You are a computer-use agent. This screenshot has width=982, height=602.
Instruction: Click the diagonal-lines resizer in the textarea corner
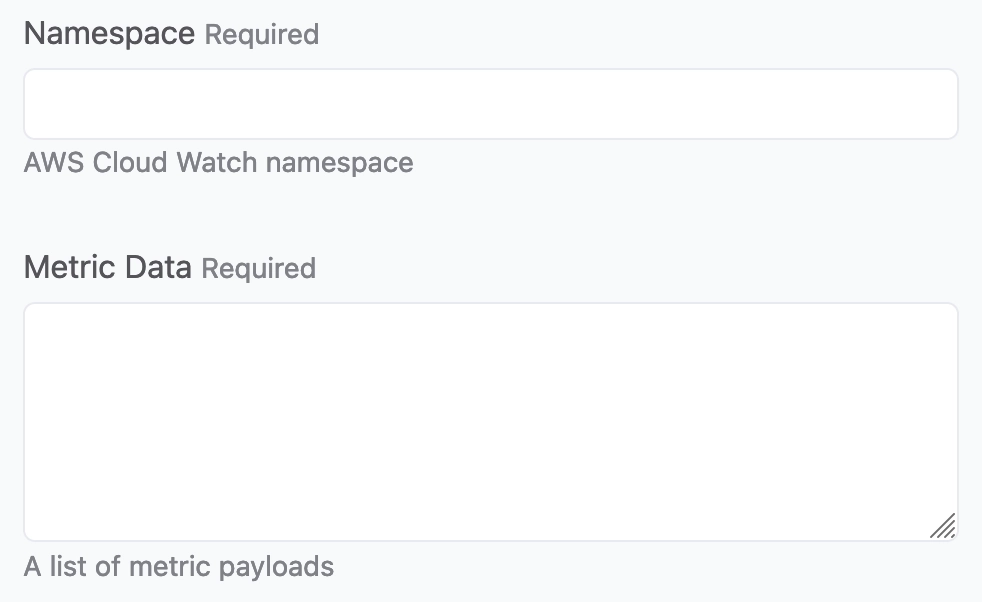[943, 526]
